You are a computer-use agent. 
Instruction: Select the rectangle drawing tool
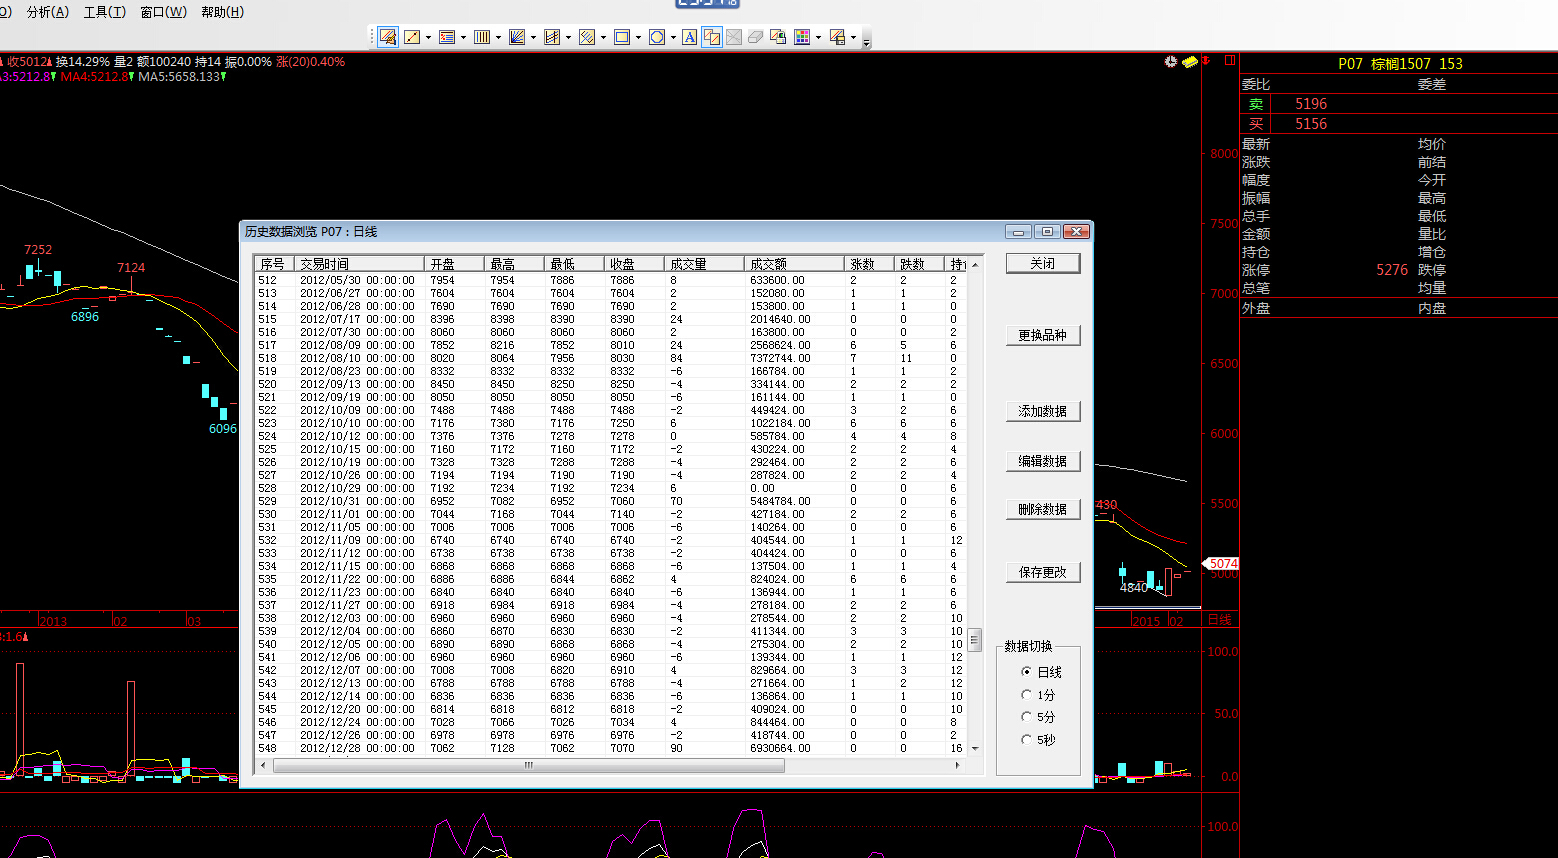622,37
